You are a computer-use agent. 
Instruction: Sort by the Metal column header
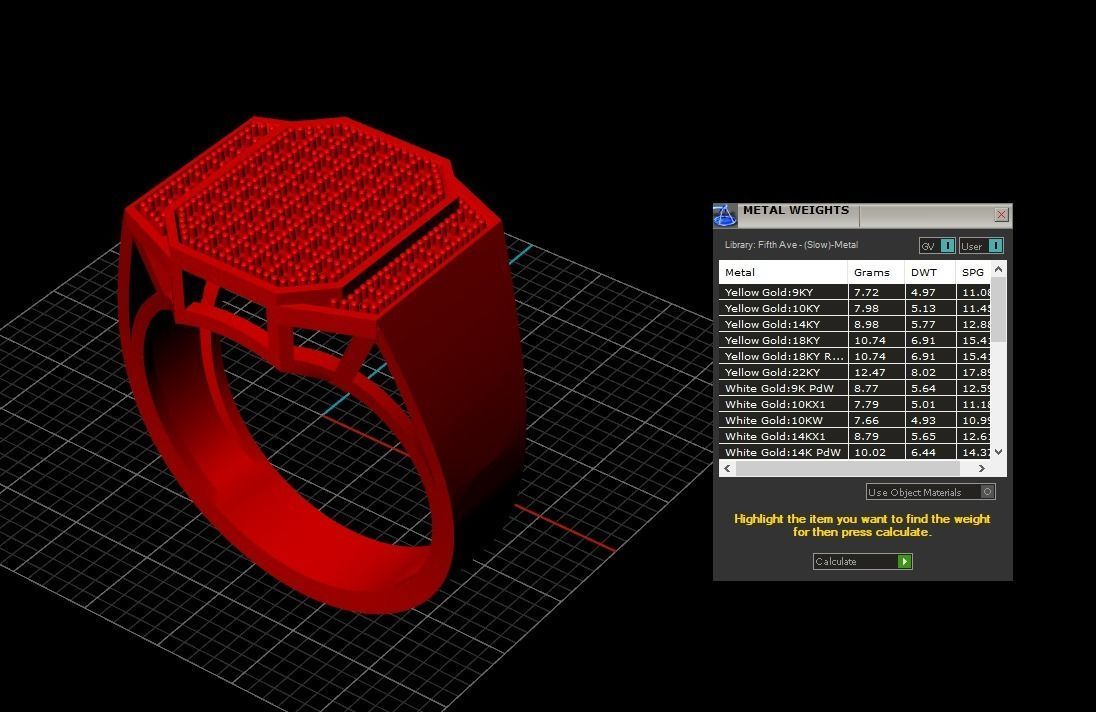pyautogui.click(x=783, y=273)
